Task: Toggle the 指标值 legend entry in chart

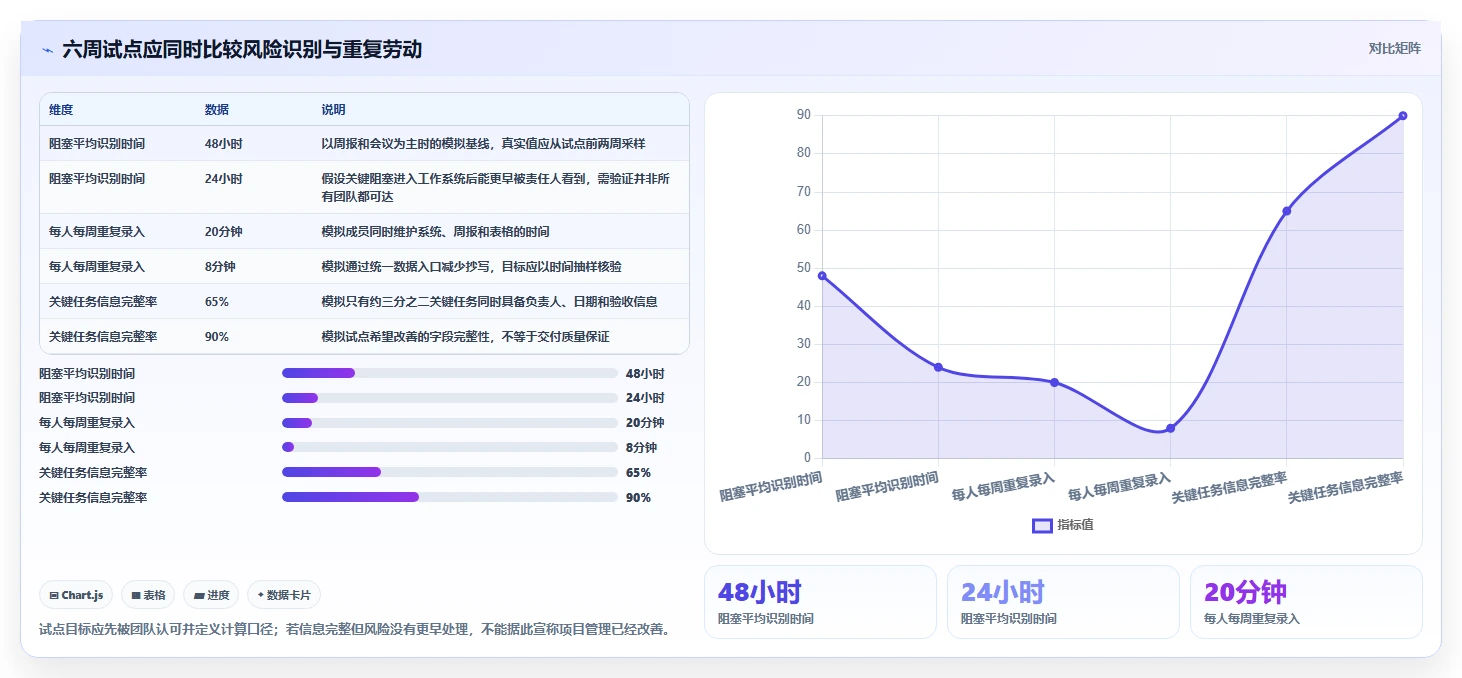Action: [1063, 525]
